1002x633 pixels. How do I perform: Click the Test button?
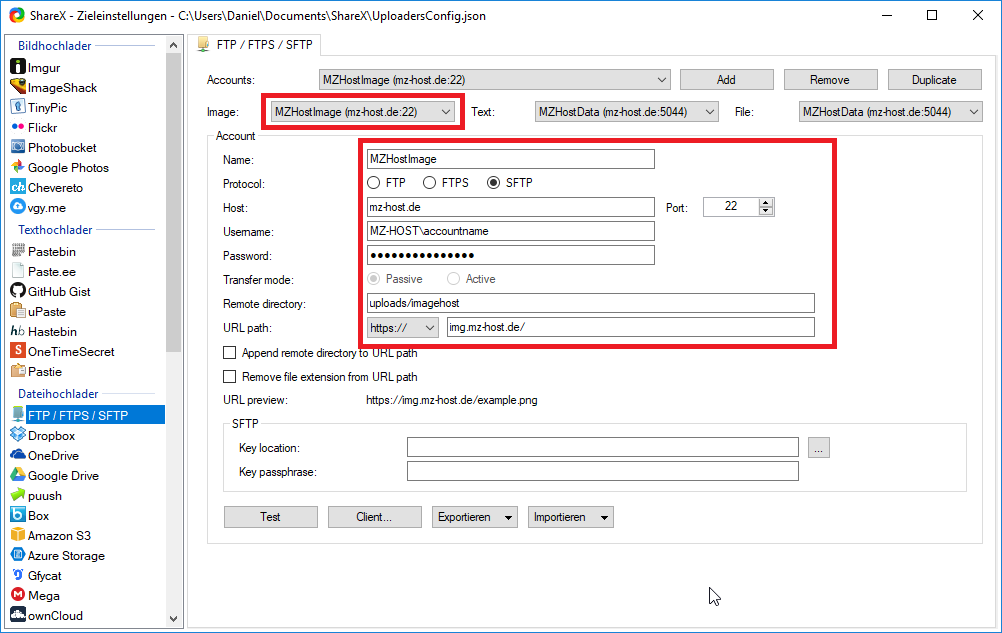tap(270, 517)
